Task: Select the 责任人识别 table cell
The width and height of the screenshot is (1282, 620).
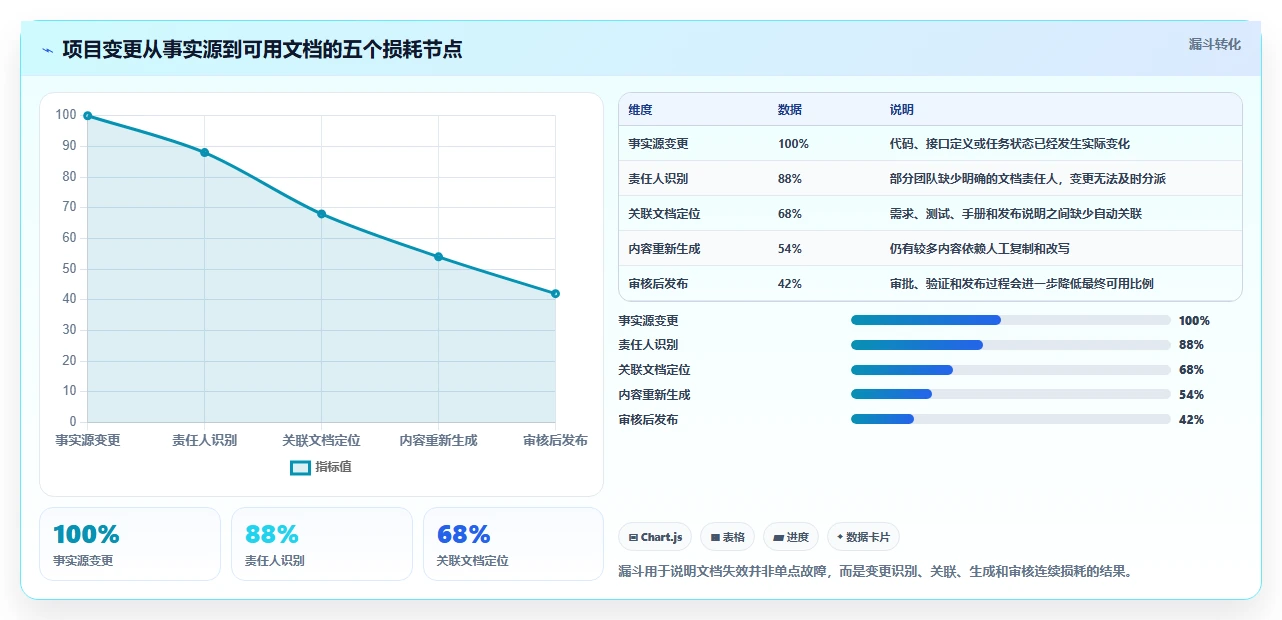Action: coord(659,179)
